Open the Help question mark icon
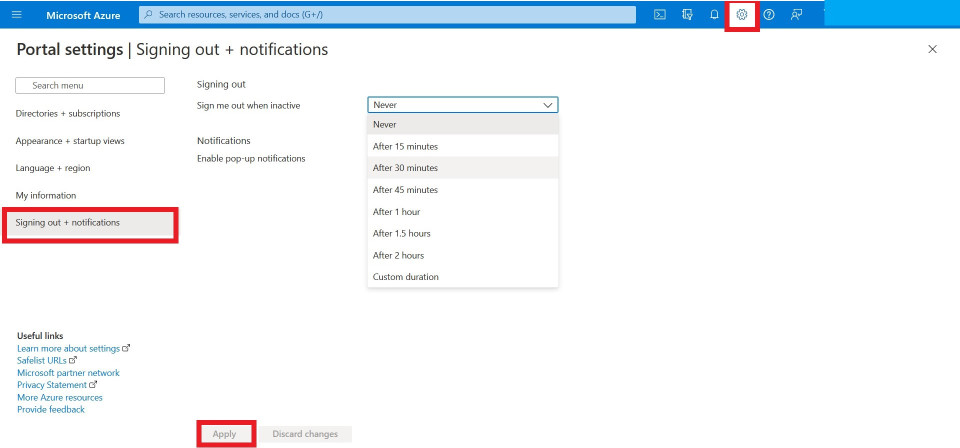Image resolution: width=960 pixels, height=448 pixels. (769, 15)
